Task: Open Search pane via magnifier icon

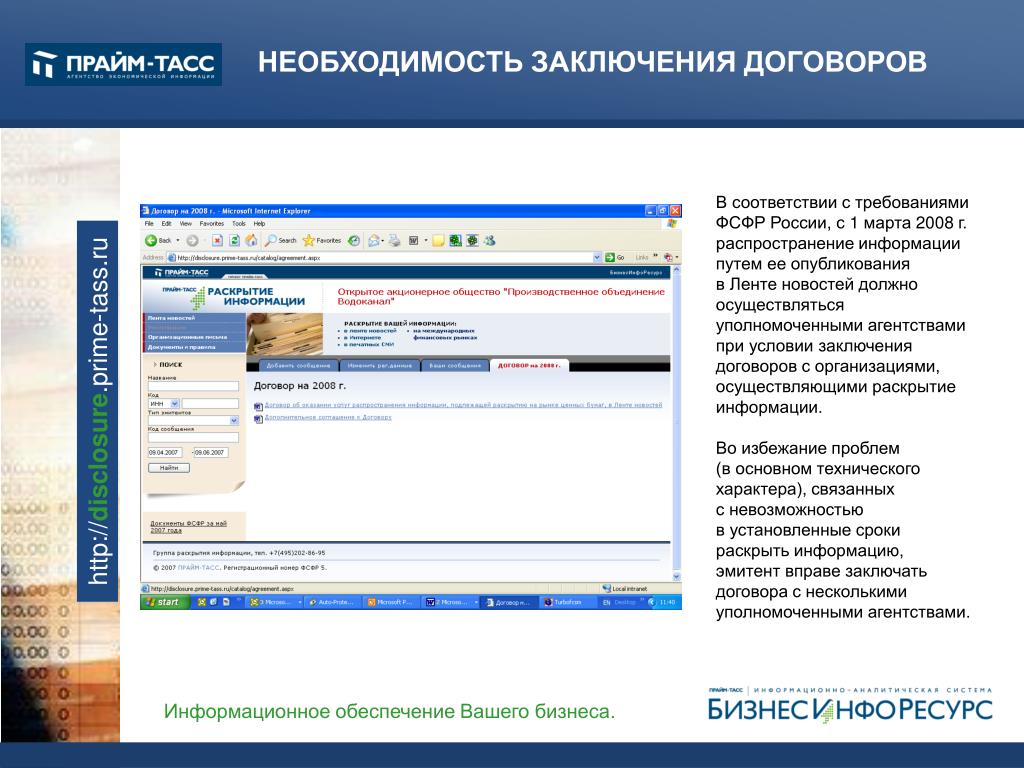Action: click(271, 240)
